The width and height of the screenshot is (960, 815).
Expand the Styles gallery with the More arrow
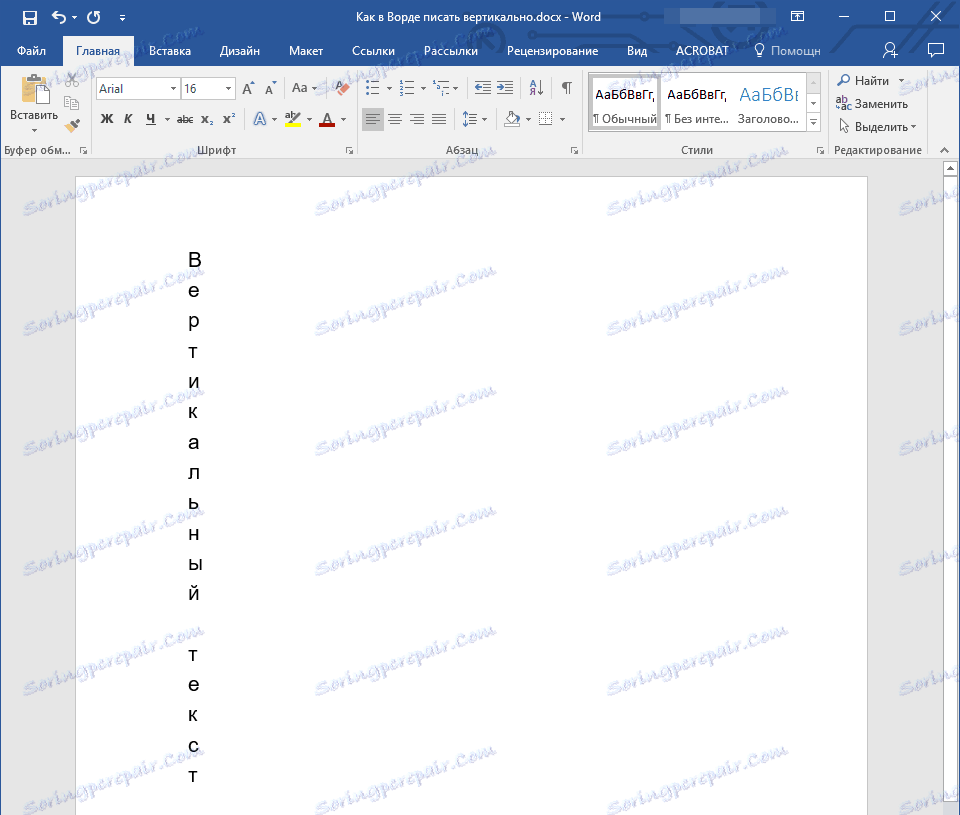pos(814,122)
